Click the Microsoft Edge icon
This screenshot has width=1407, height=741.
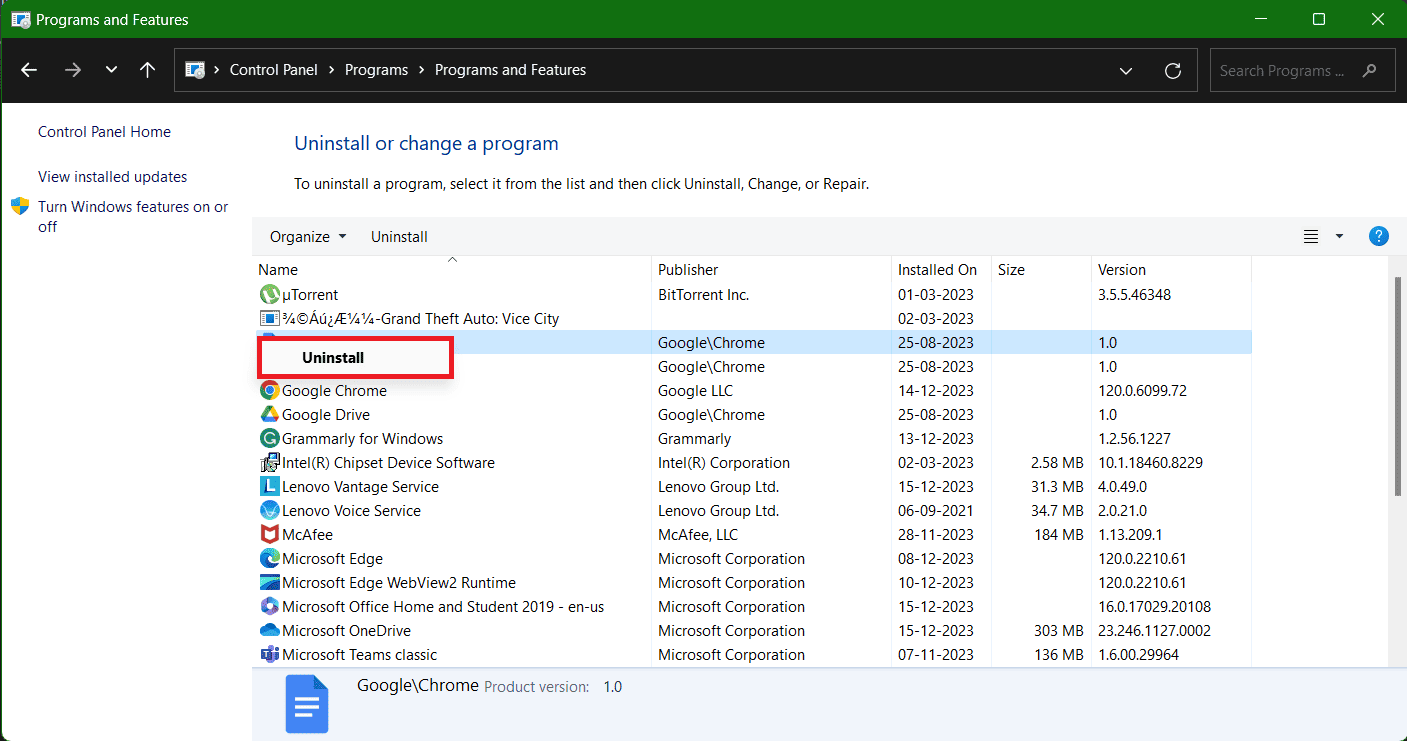tap(269, 559)
